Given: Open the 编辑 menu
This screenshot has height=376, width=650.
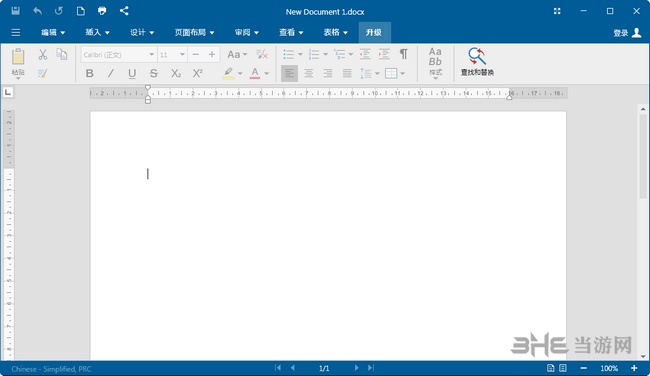Looking at the screenshot, I should pyautogui.click(x=53, y=32).
